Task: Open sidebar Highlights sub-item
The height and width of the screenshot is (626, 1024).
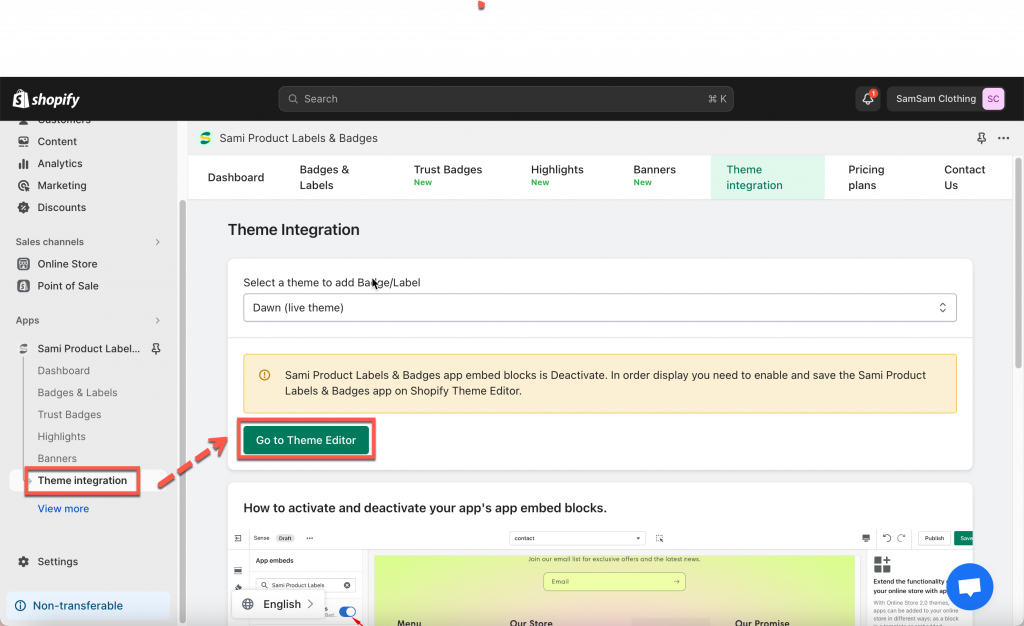Action: 61,437
